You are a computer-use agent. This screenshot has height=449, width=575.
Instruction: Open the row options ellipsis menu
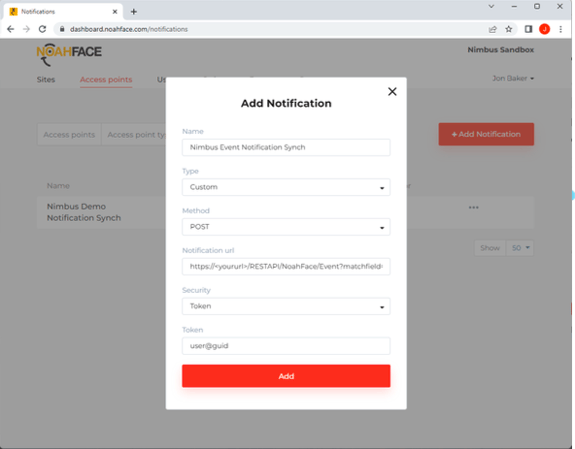pos(473,208)
